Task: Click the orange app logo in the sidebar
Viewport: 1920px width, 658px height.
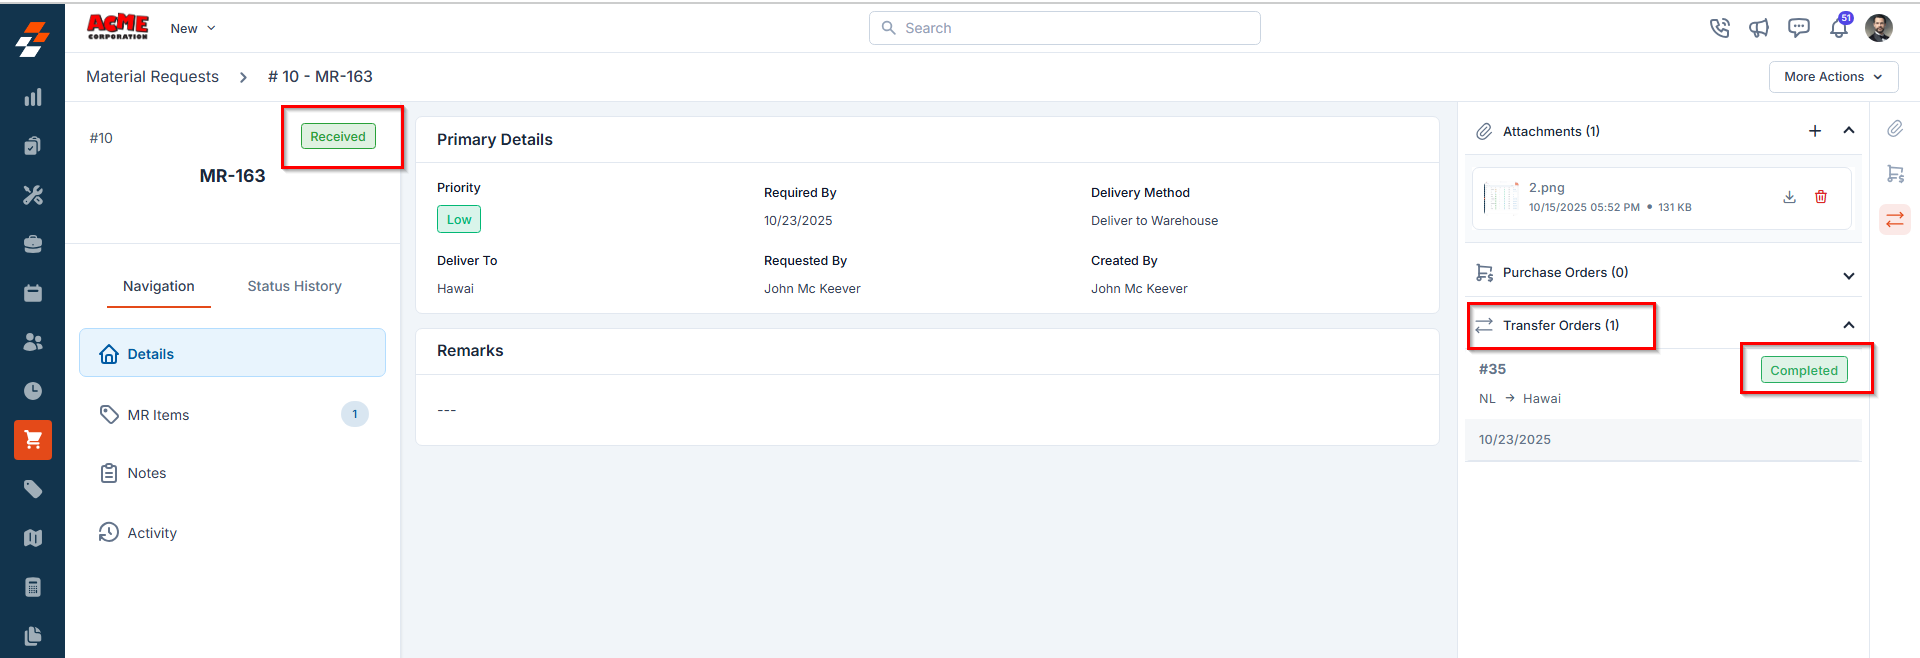Action: tap(32, 39)
